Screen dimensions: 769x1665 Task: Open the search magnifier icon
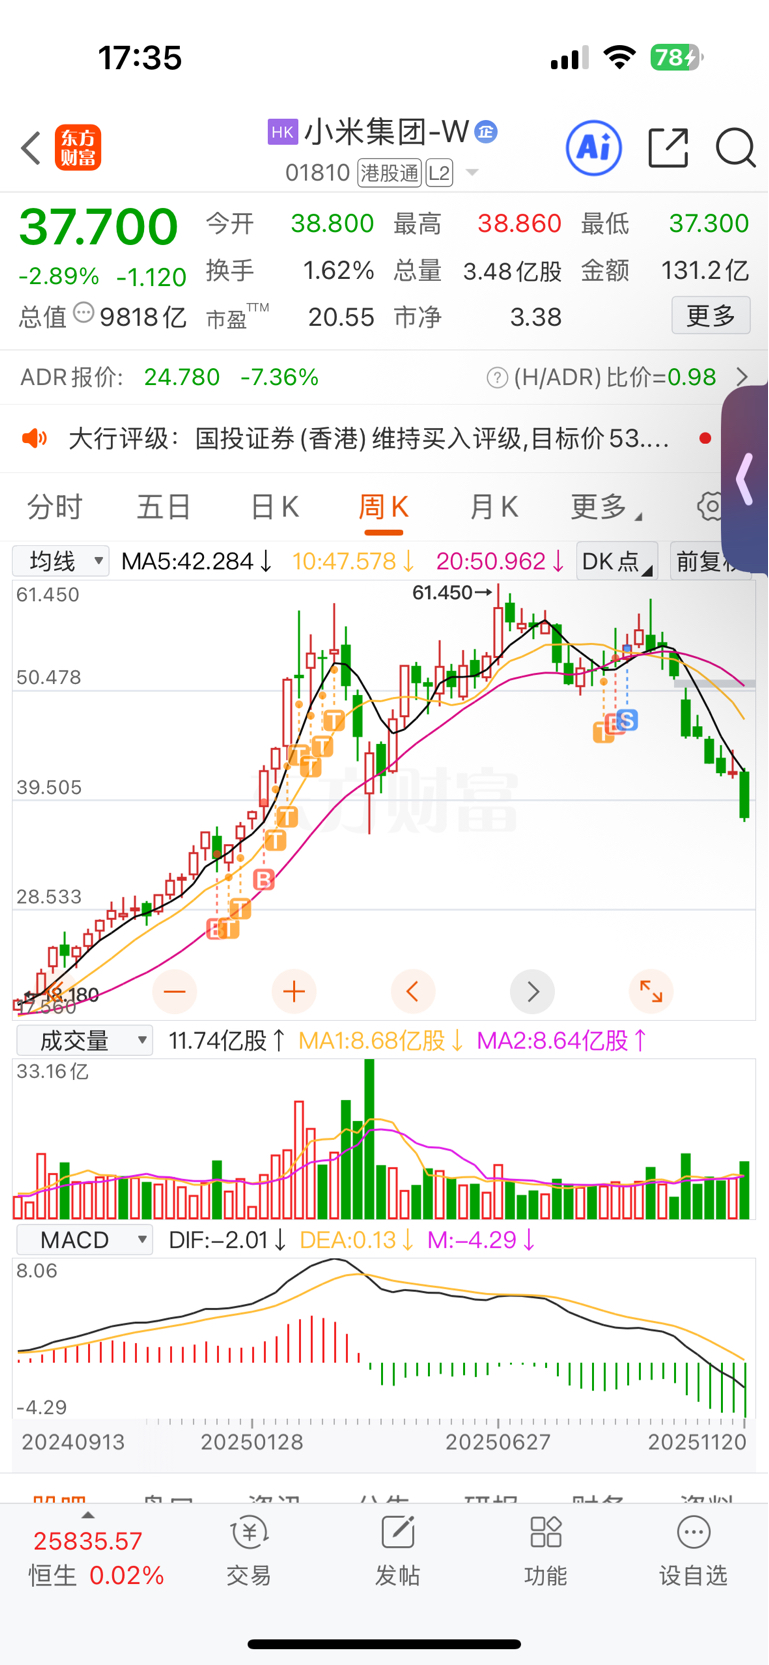point(735,148)
